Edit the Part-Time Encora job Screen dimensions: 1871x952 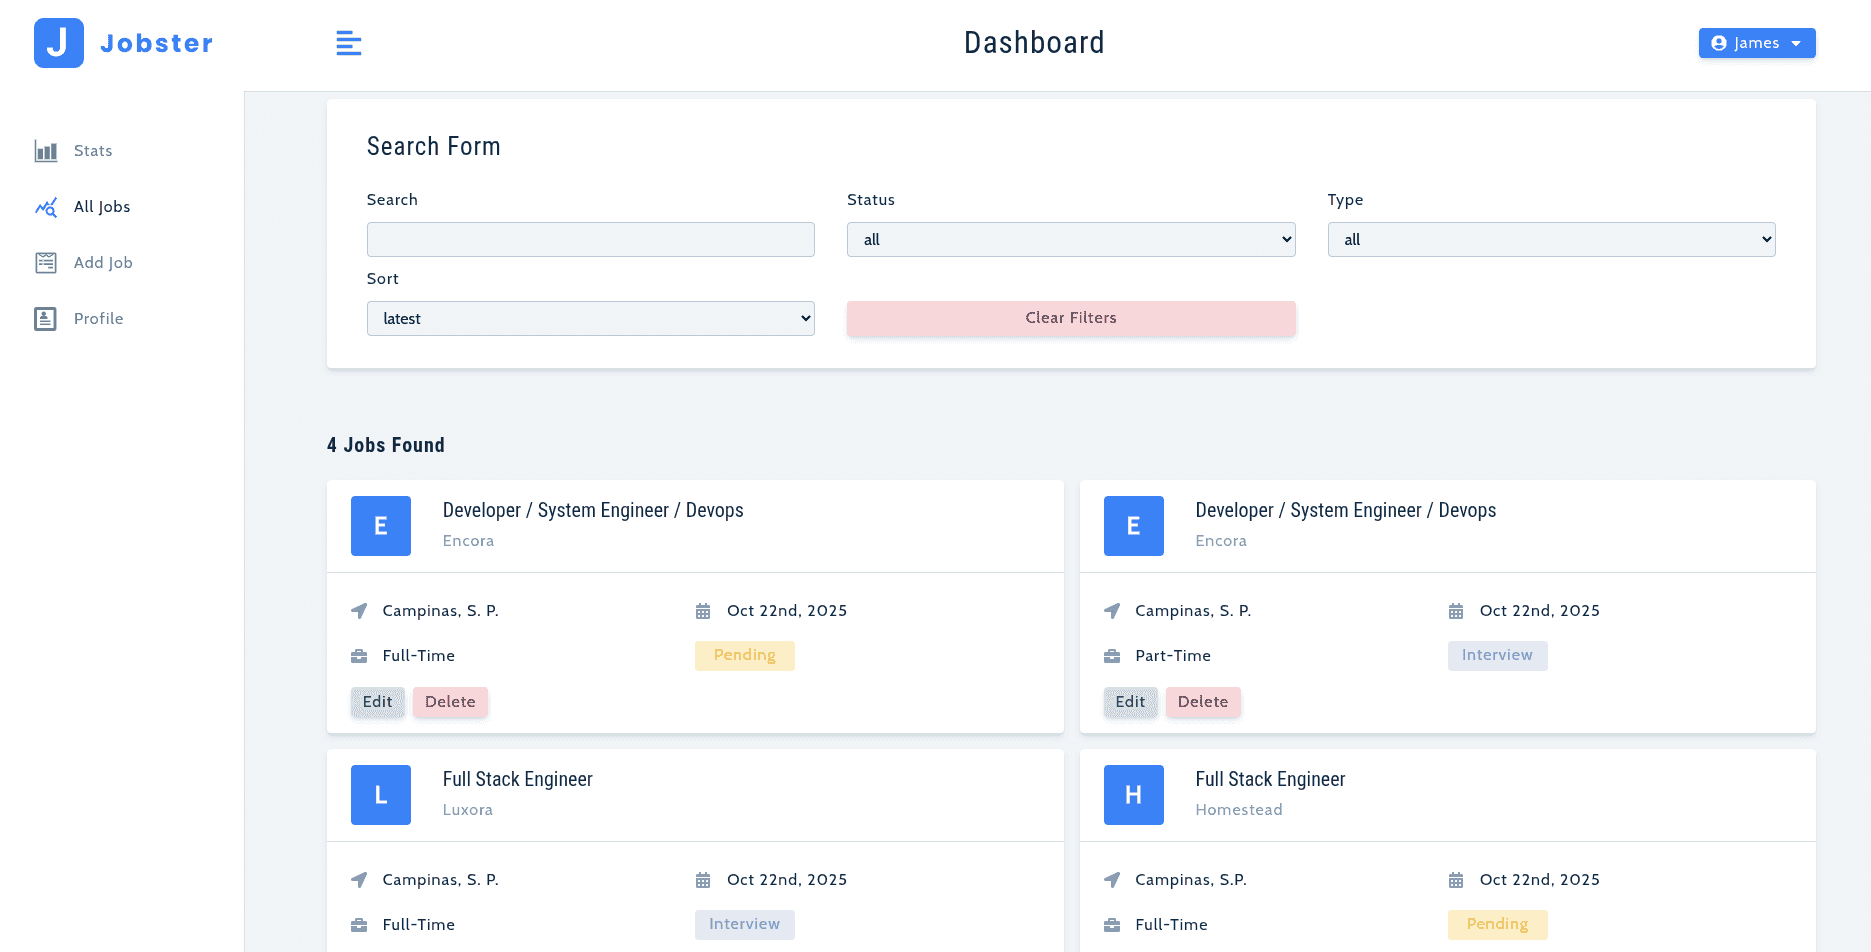click(1130, 702)
